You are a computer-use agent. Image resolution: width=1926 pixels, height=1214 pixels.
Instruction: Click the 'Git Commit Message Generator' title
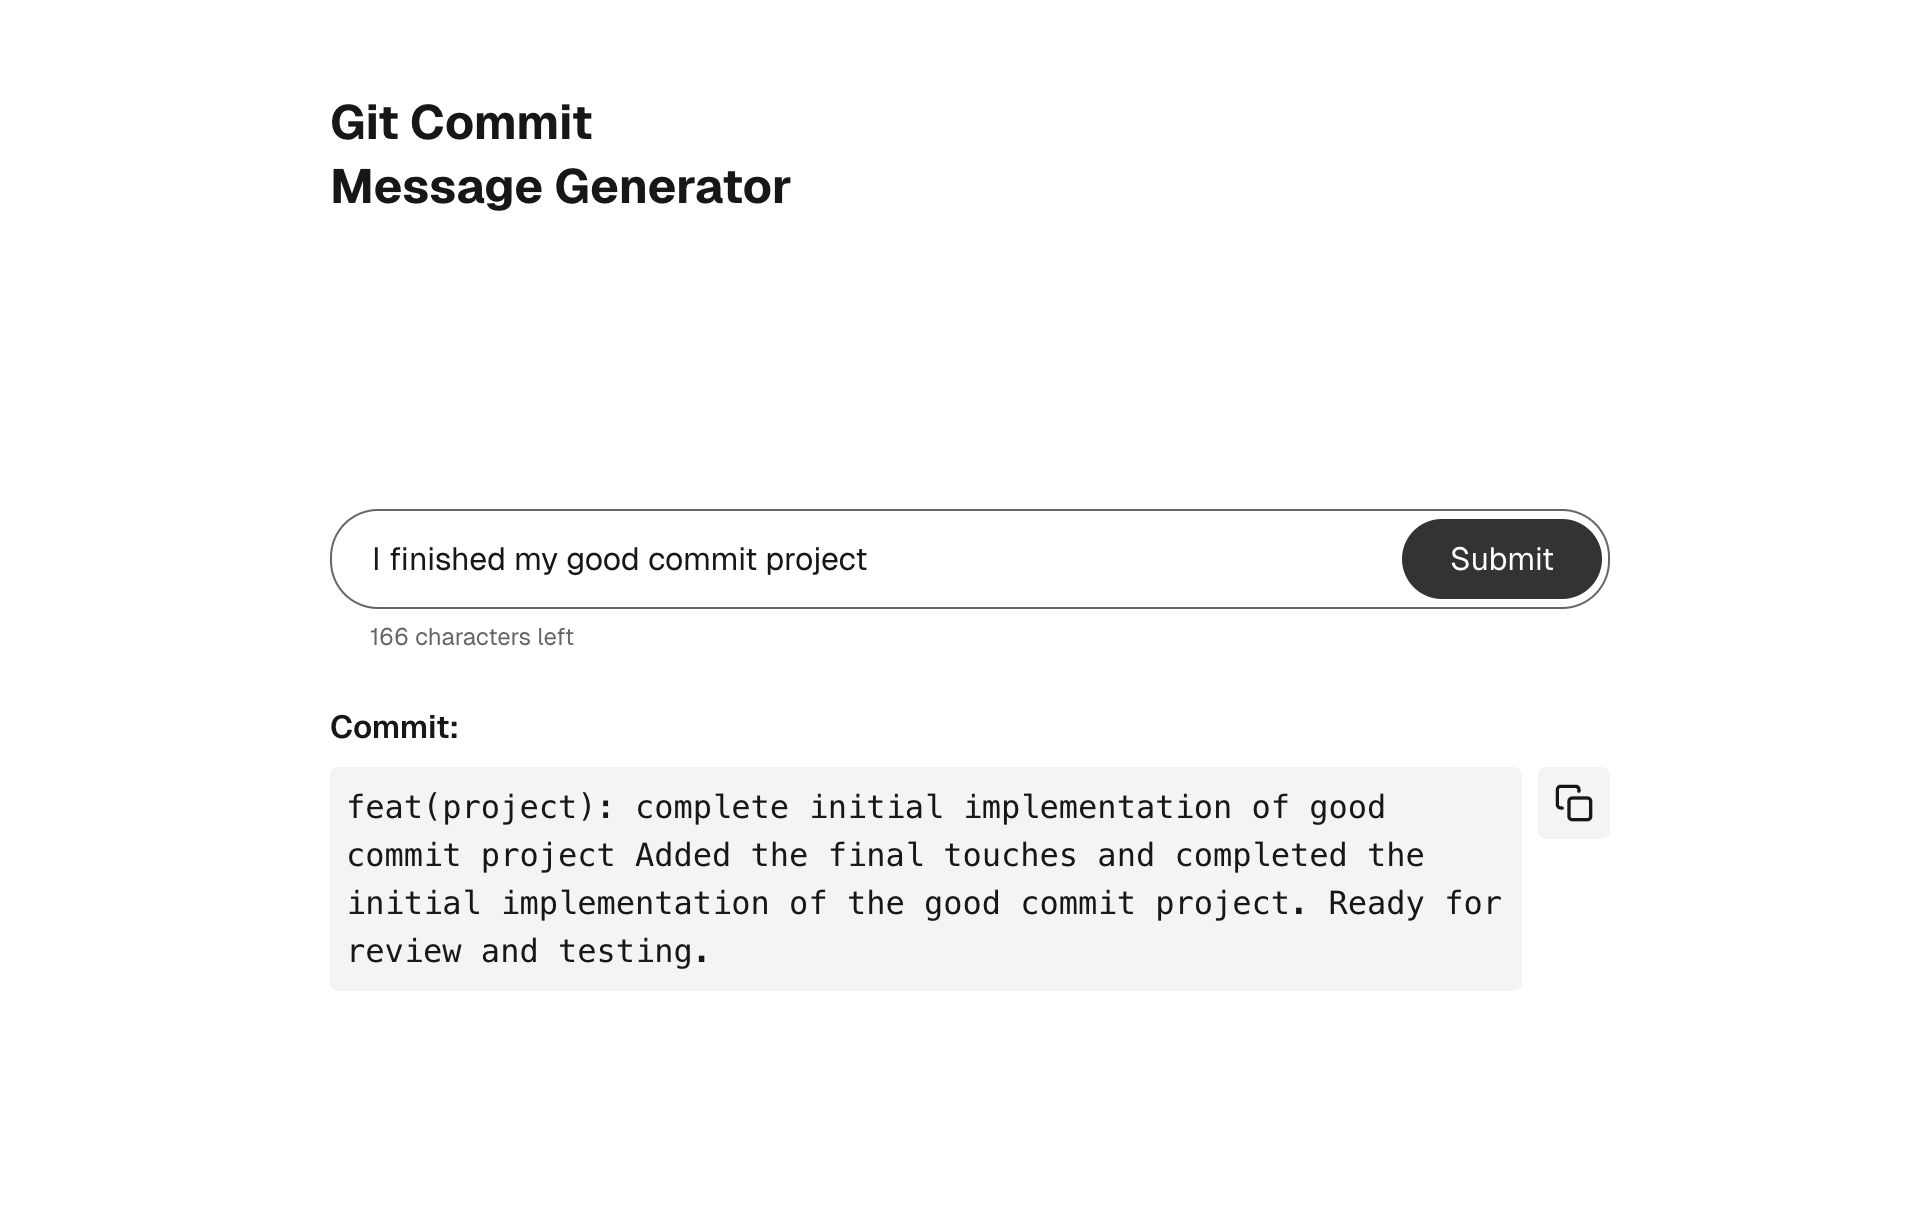[x=560, y=153]
